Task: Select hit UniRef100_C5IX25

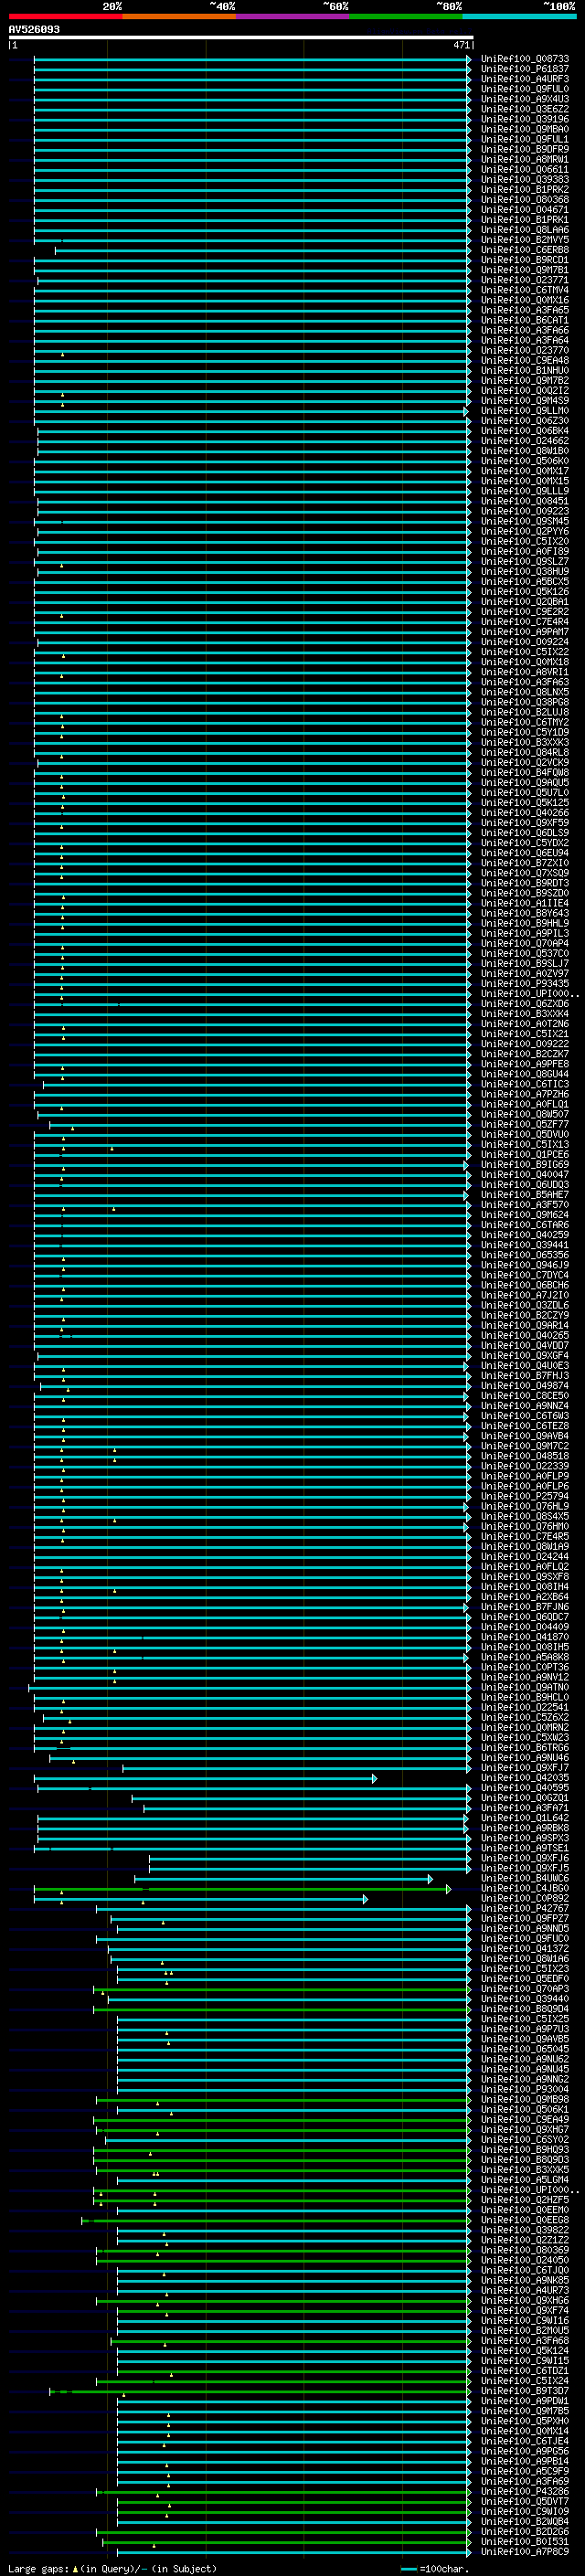Action: coord(524,2020)
